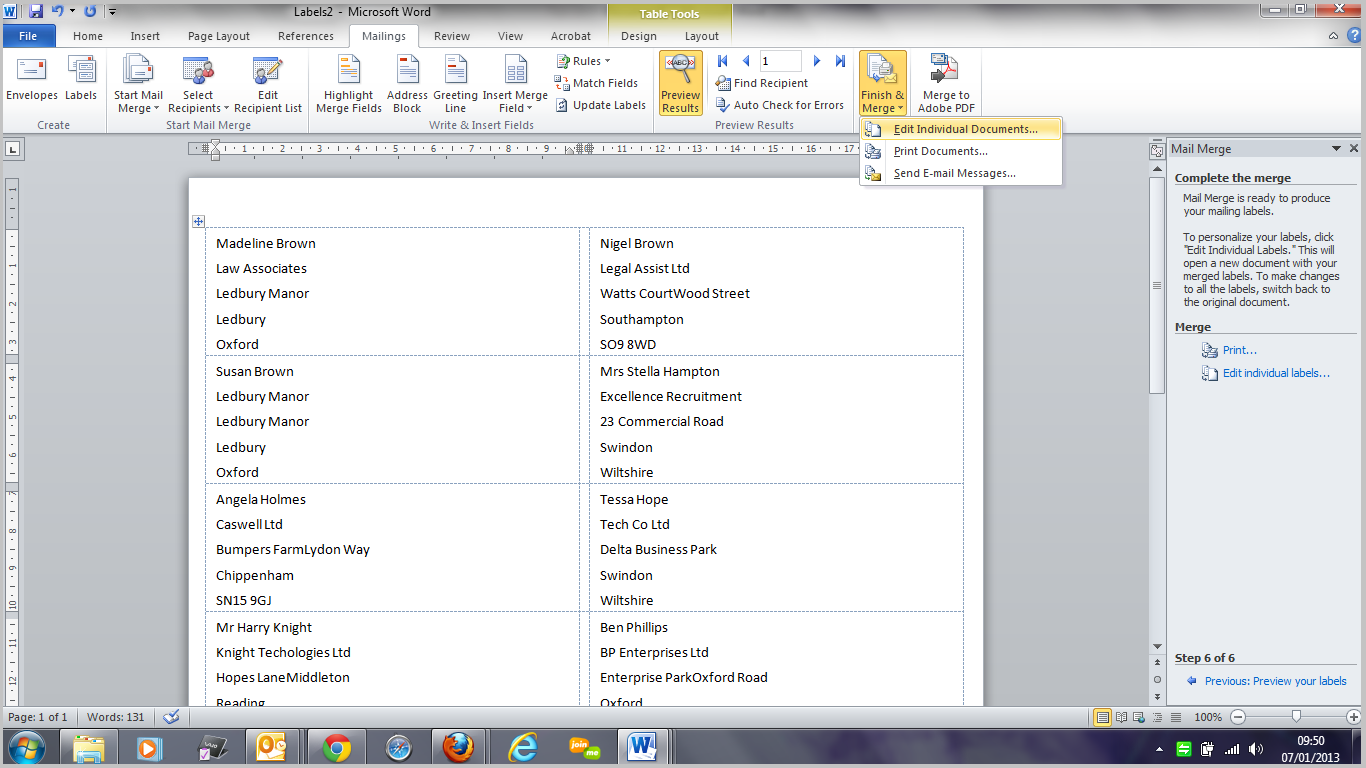This screenshot has height=768, width=1366.
Task: Switch to the Review tab
Action: tap(452, 36)
